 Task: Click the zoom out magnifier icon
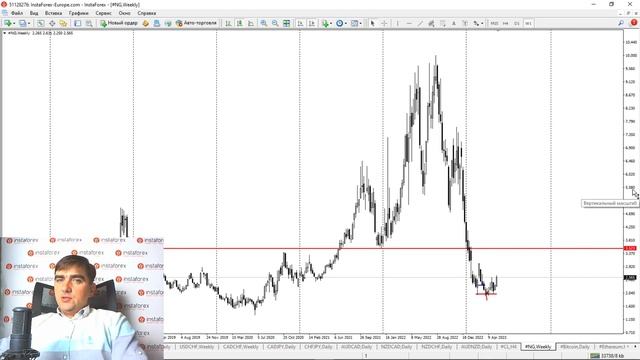click(276, 23)
